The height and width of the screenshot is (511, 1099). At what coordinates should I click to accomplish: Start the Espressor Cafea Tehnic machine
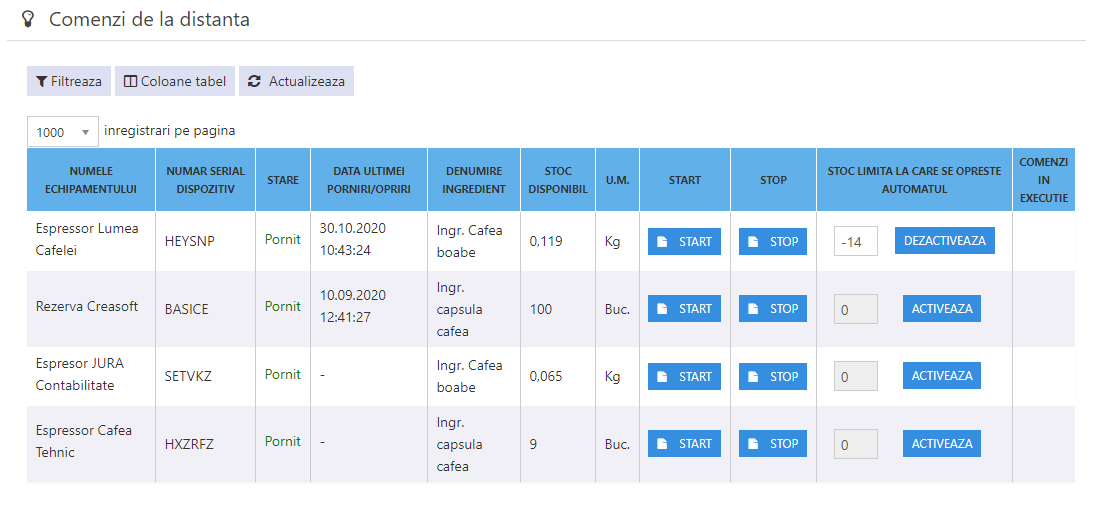click(684, 444)
